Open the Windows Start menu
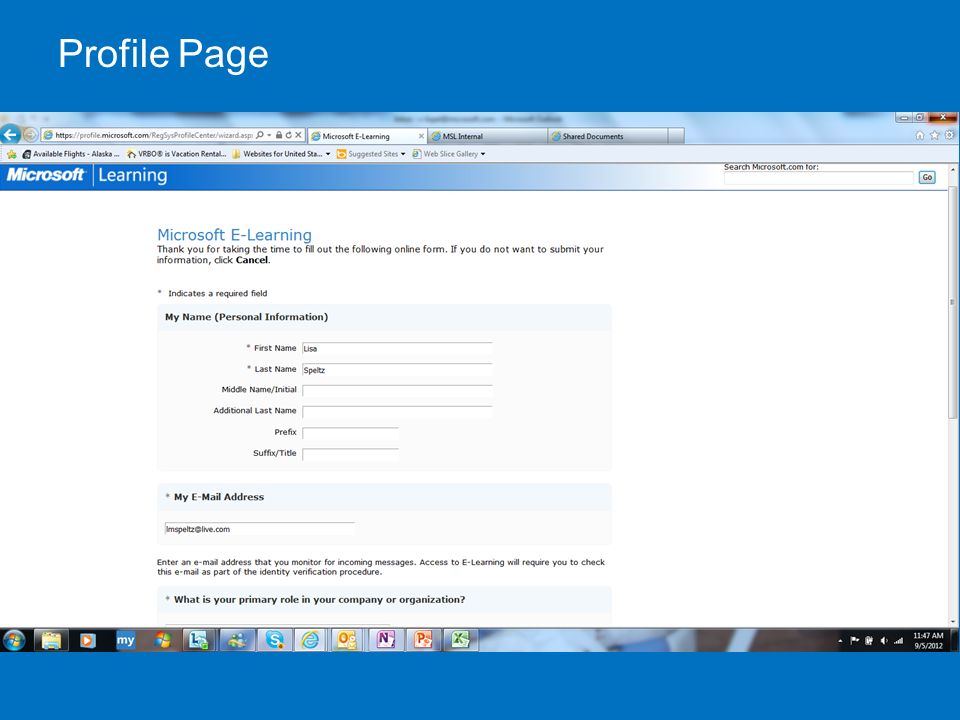 tap(15, 640)
